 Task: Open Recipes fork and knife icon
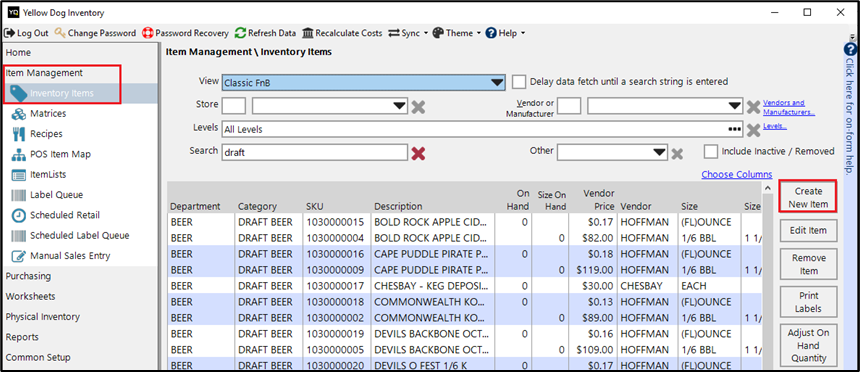click(19, 134)
